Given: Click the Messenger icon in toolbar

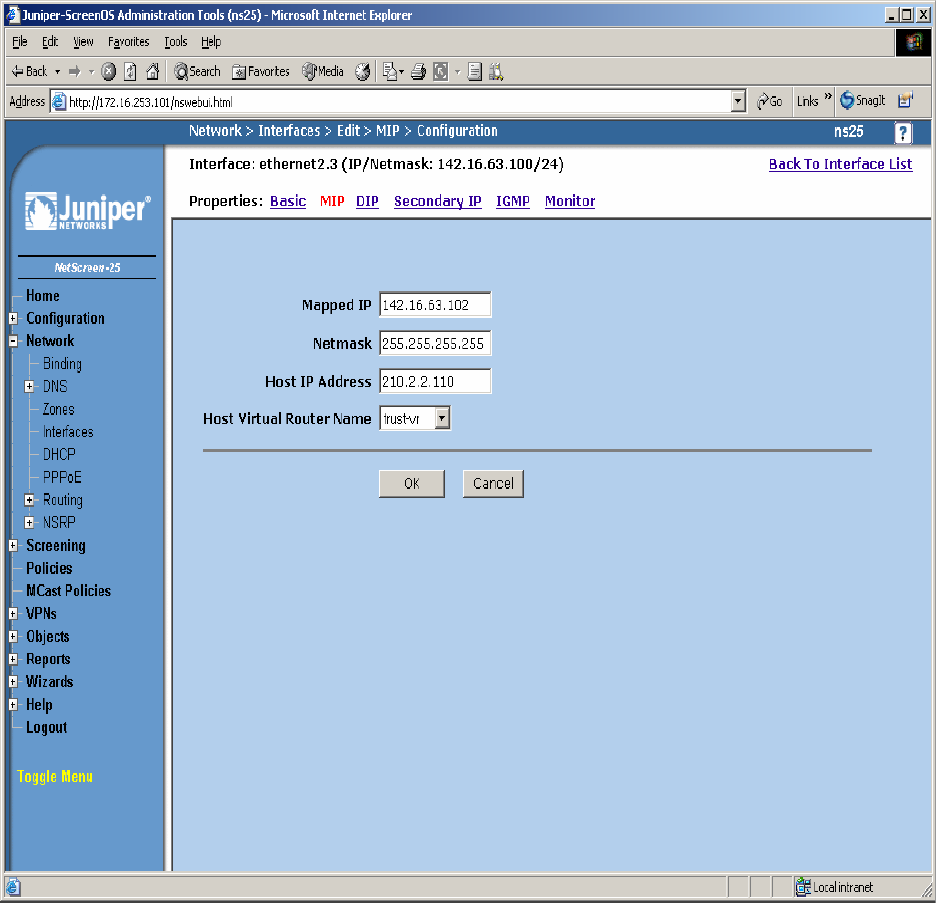Looking at the screenshot, I should tap(496, 72).
